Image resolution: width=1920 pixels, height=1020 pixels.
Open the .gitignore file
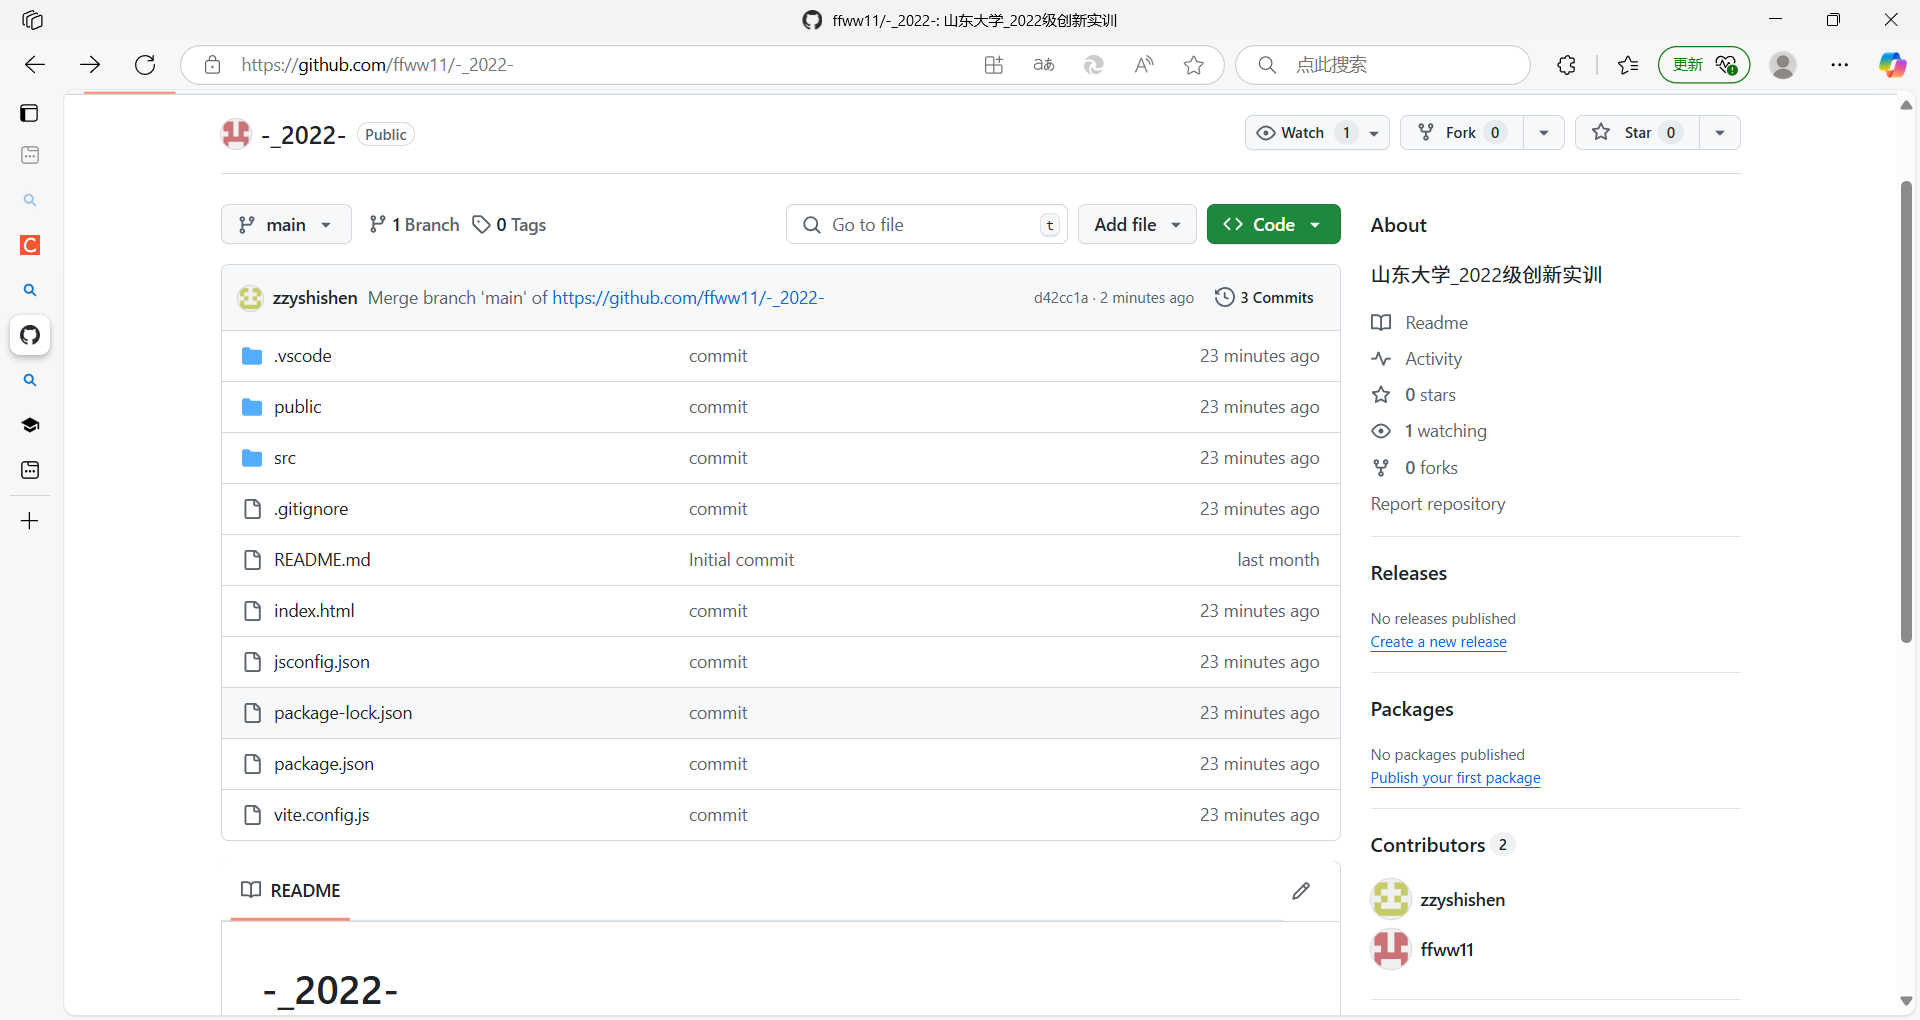point(311,509)
